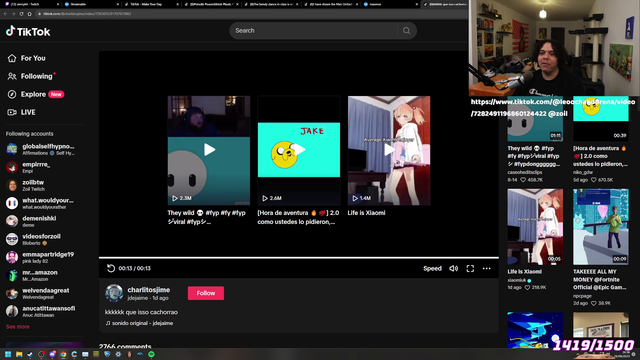Open the playback Speed menu

pyautogui.click(x=432, y=268)
